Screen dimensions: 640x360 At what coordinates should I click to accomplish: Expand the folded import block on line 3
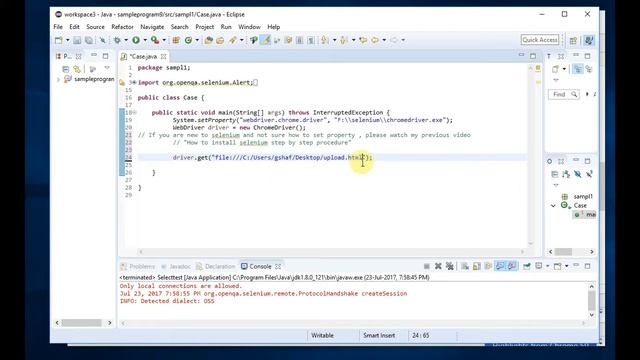[x=134, y=82]
